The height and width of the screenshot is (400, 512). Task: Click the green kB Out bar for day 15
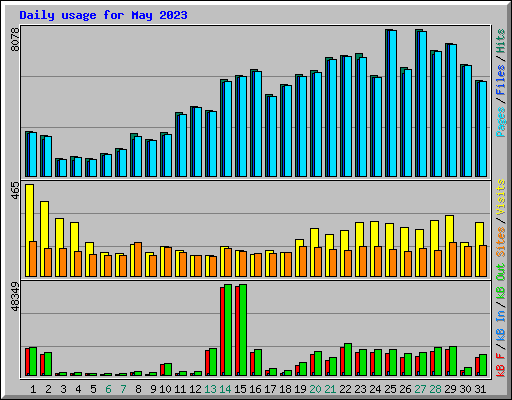pos(243,330)
